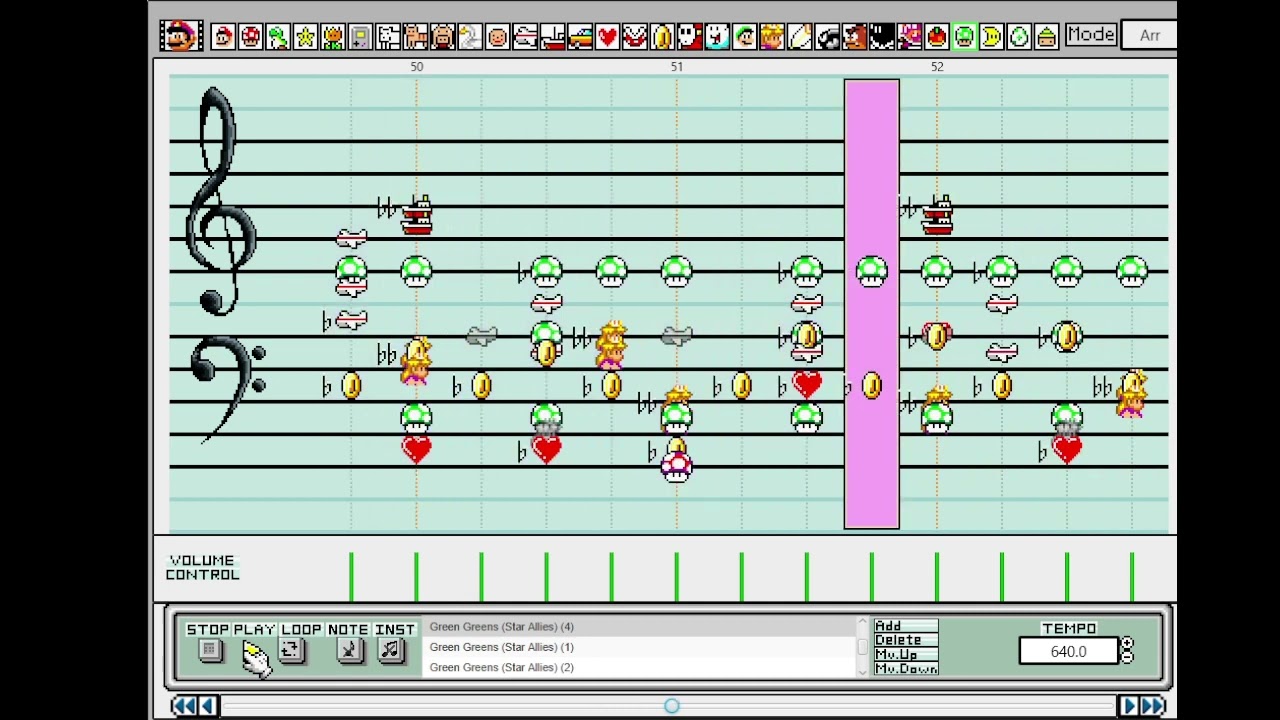Image resolution: width=1280 pixels, height=720 pixels.
Task: Select the red Fruit instrument
Action: (x=937, y=37)
